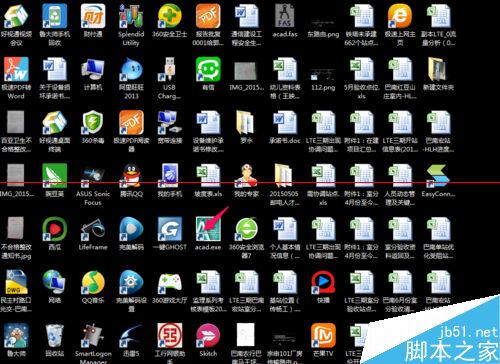This screenshot has width=500, height=364.
Task: Open the 新建文件夹 folder
Action: [438, 69]
